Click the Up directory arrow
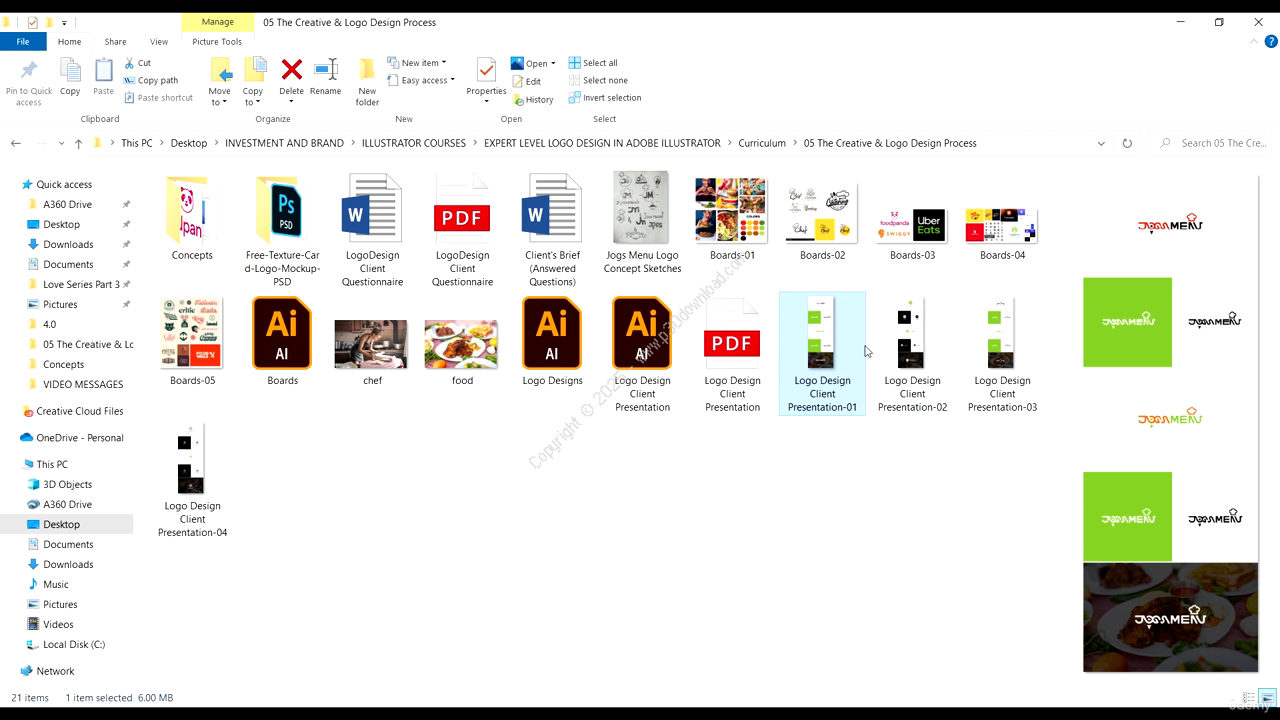1280x720 pixels. coord(78,143)
